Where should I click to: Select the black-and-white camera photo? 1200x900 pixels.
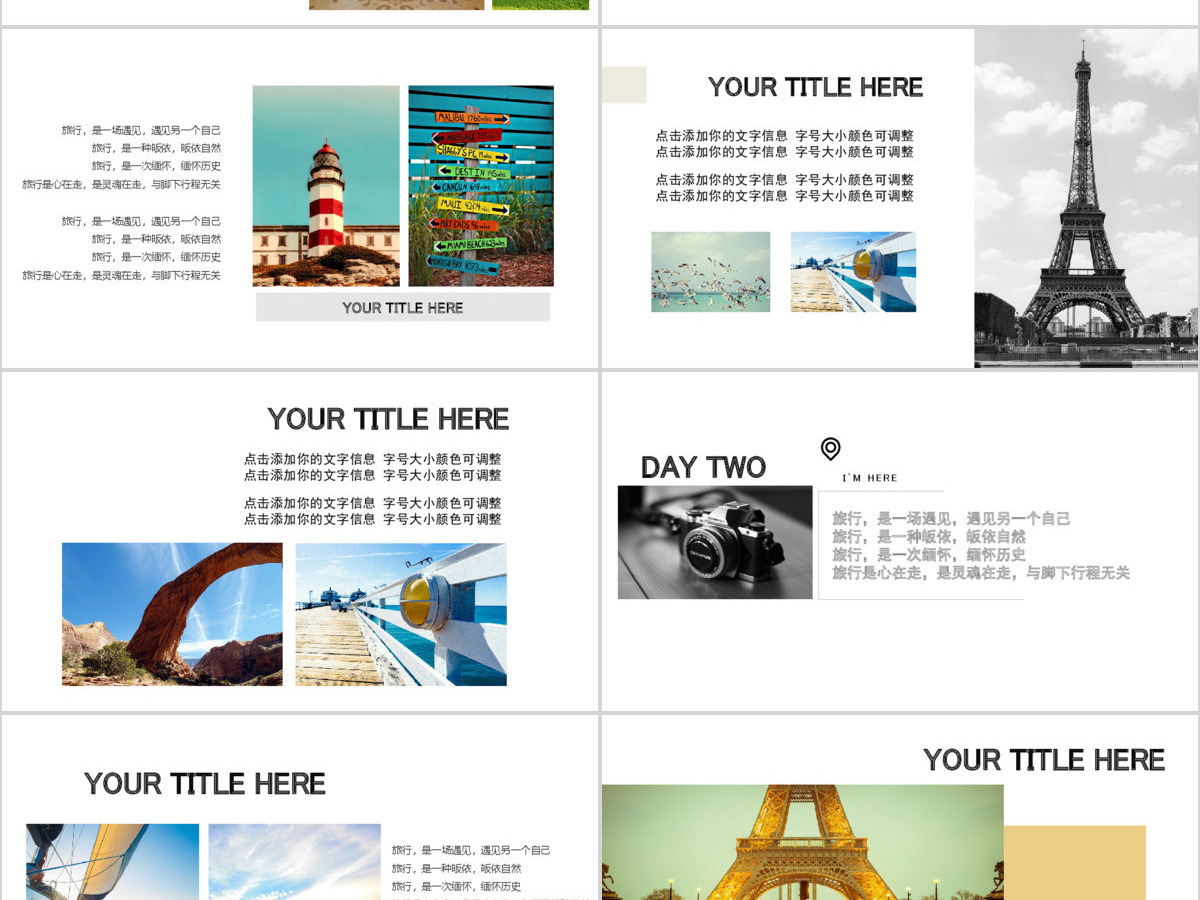[715, 542]
